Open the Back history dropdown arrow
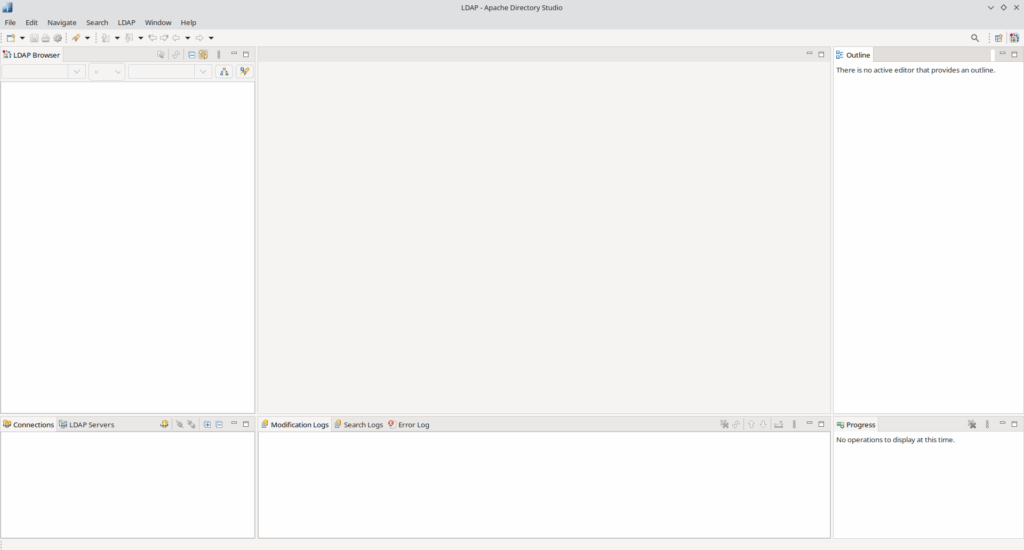This screenshot has width=1024, height=550. [x=187, y=38]
